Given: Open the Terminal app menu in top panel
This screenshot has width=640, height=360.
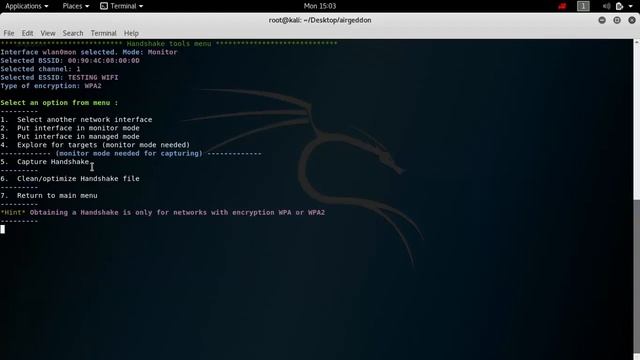Looking at the screenshot, I should pyautogui.click(x=122, y=6).
